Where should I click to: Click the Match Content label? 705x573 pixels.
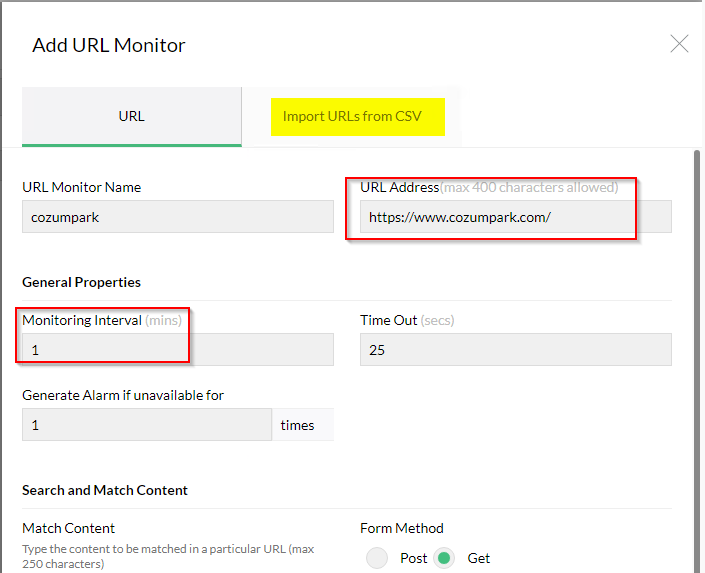tap(68, 528)
